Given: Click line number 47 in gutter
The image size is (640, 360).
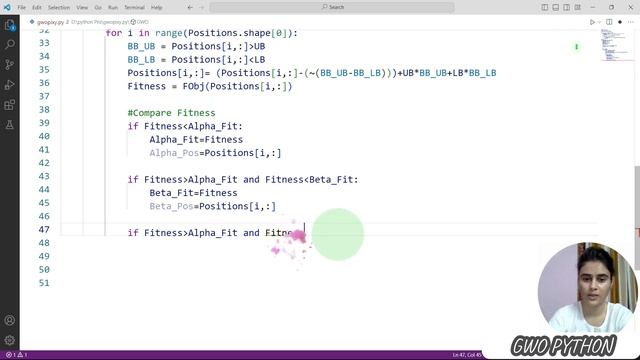Looking at the screenshot, I should coord(44,229).
